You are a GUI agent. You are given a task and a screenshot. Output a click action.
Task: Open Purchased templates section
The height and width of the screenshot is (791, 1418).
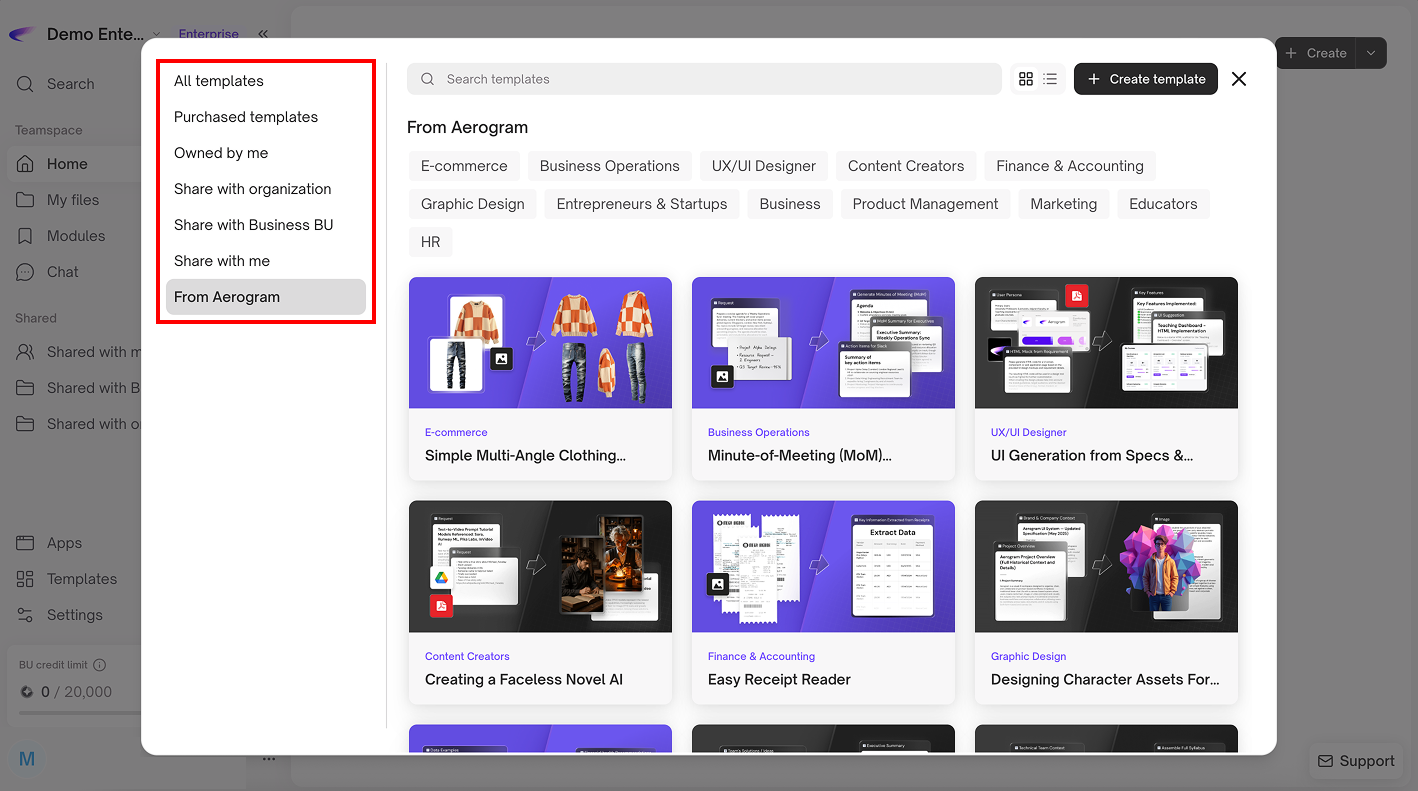246,117
